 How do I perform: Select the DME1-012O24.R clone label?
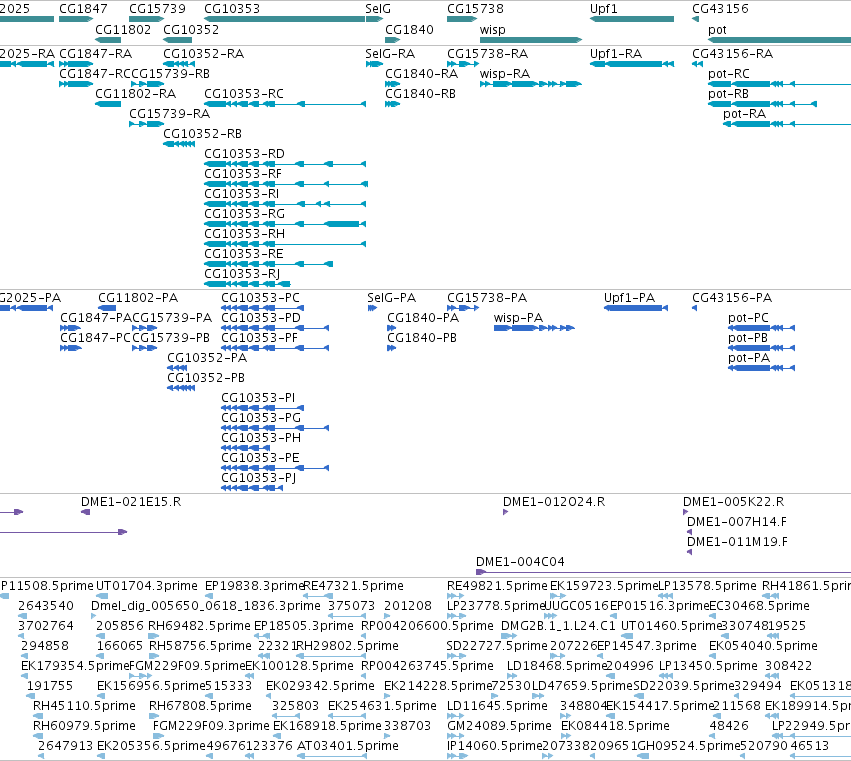click(554, 502)
